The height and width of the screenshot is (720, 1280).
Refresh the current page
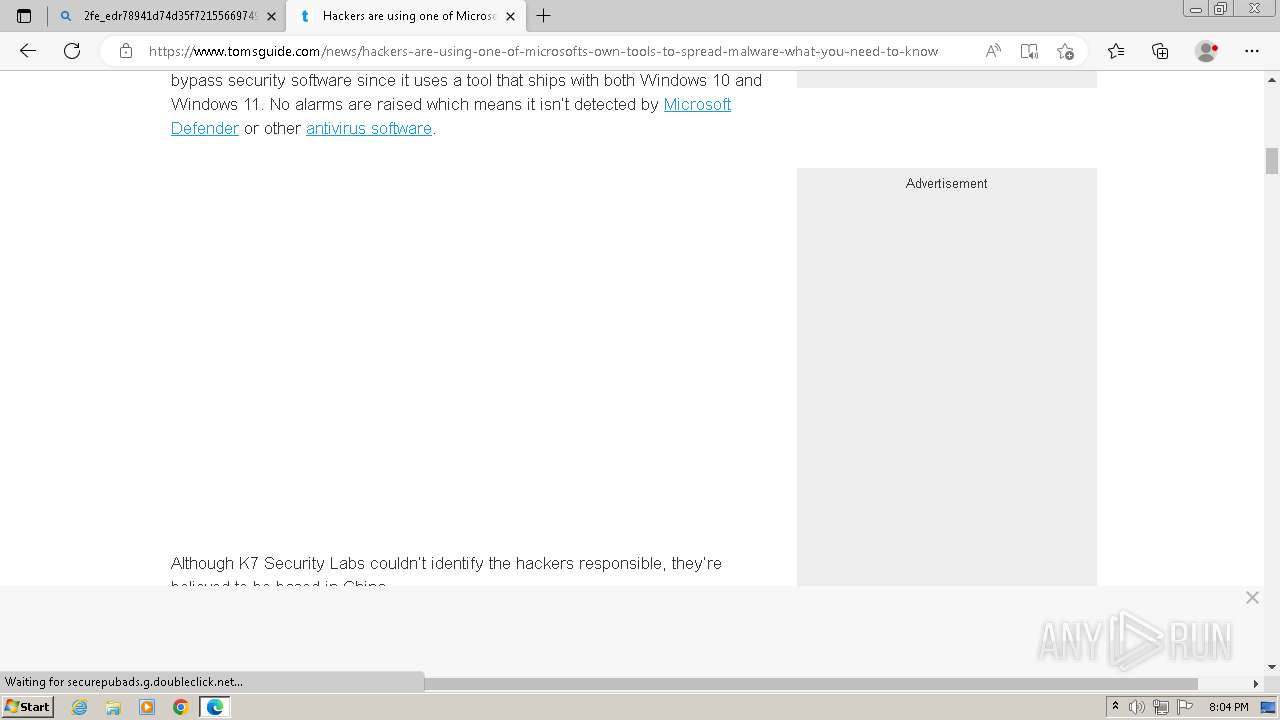pos(72,51)
